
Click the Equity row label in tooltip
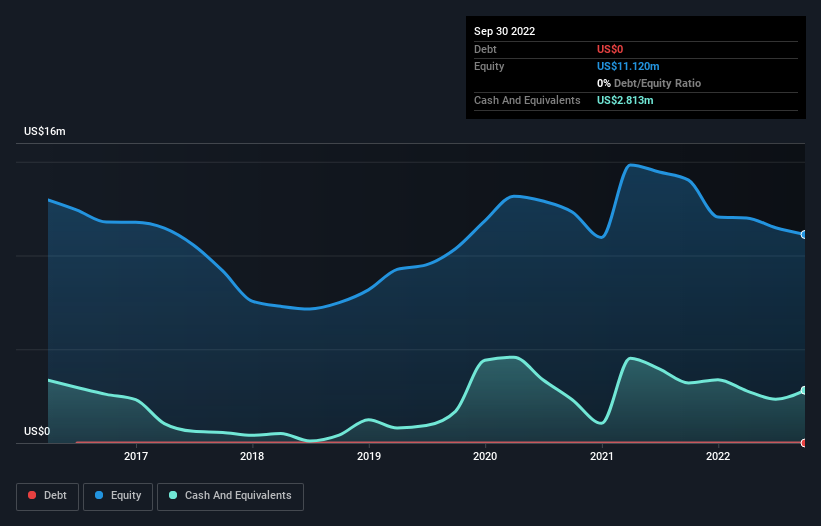point(489,66)
